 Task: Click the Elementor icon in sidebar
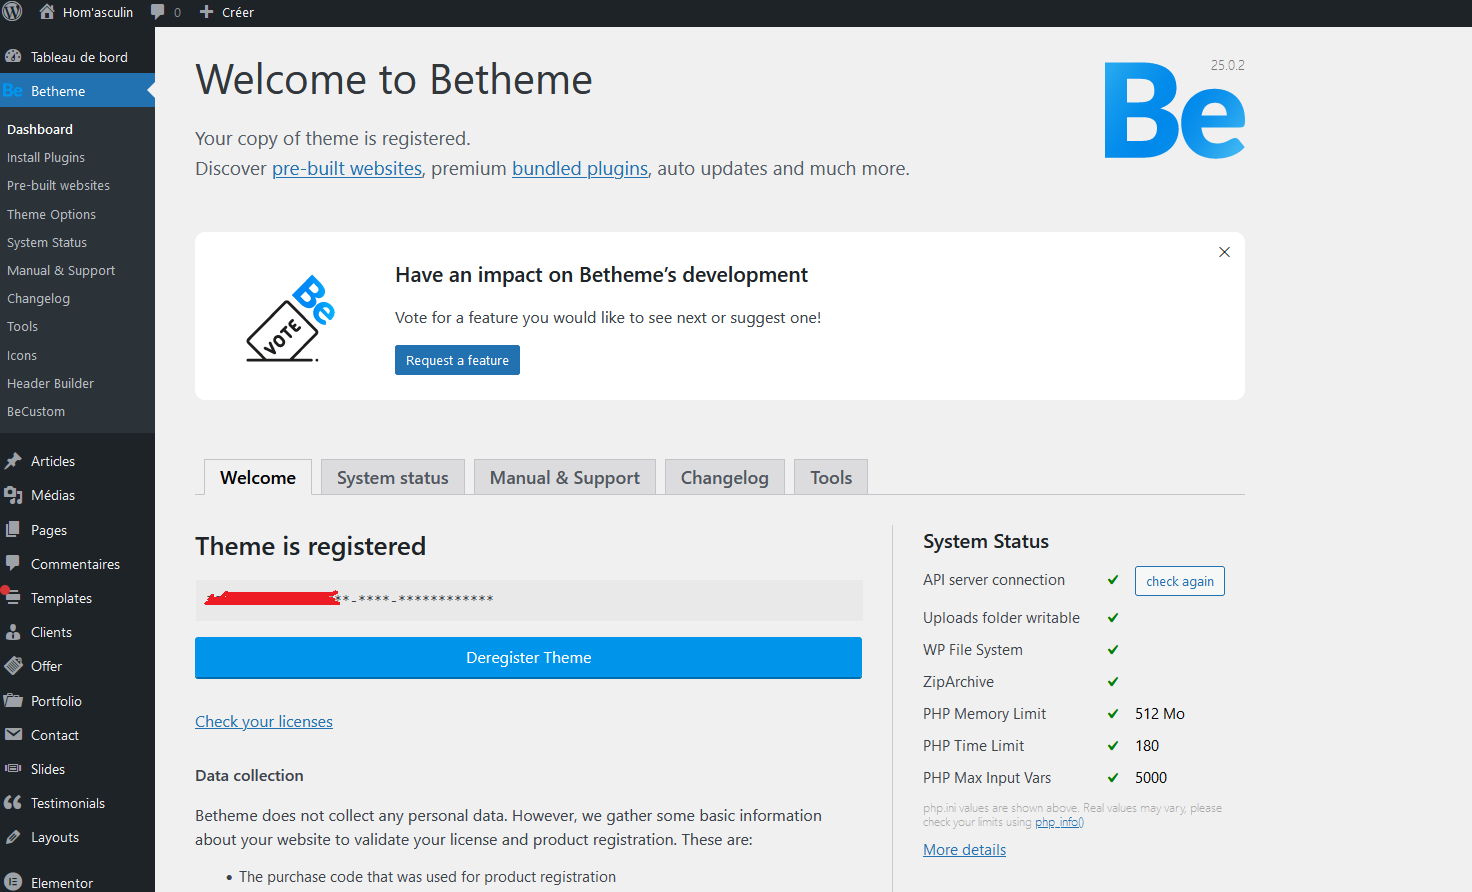[x=13, y=882]
